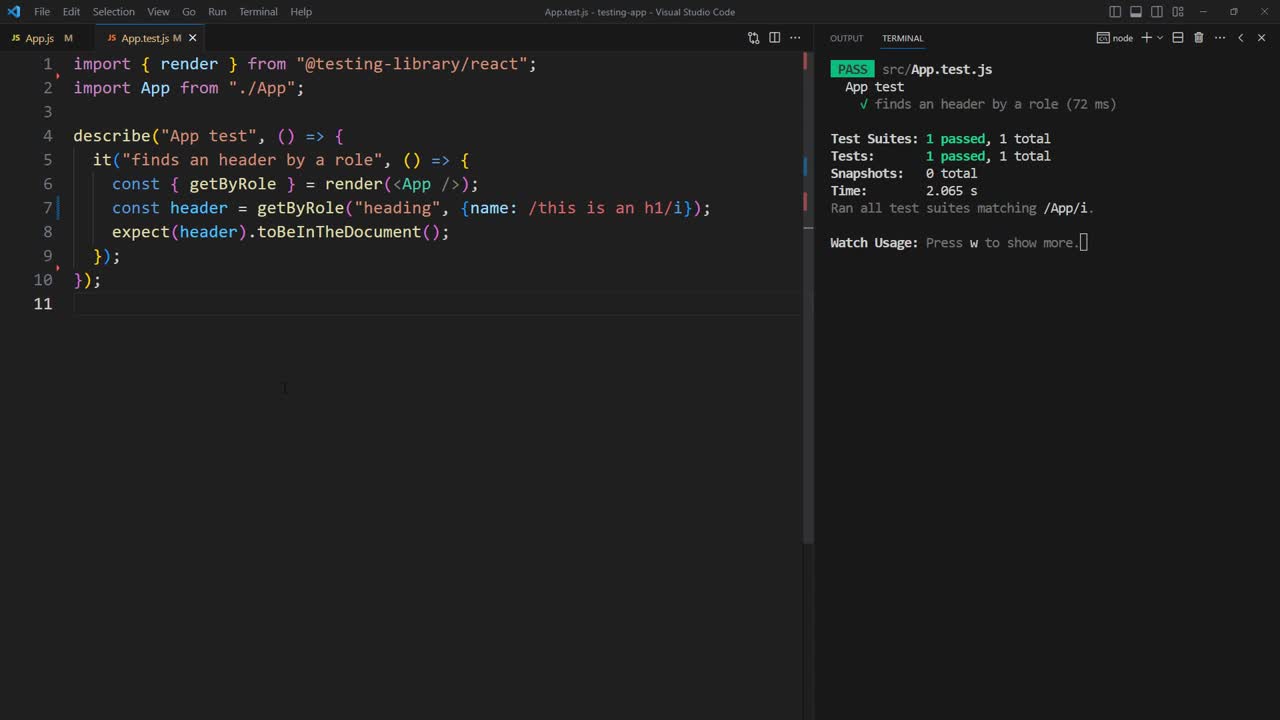Open the Terminal menu
1280x720 pixels.
(258, 12)
